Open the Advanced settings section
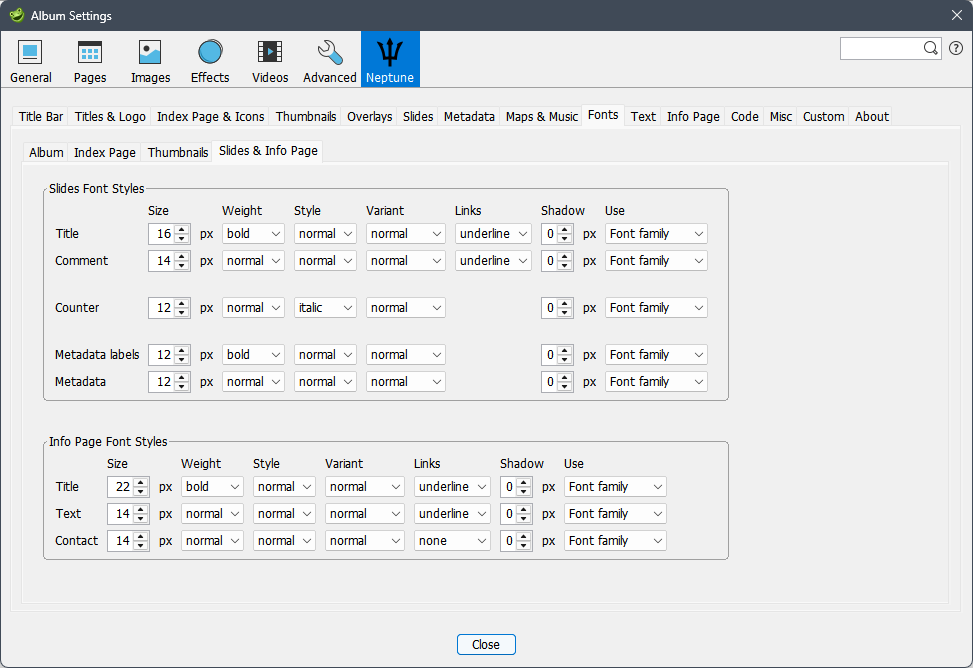 330,61
